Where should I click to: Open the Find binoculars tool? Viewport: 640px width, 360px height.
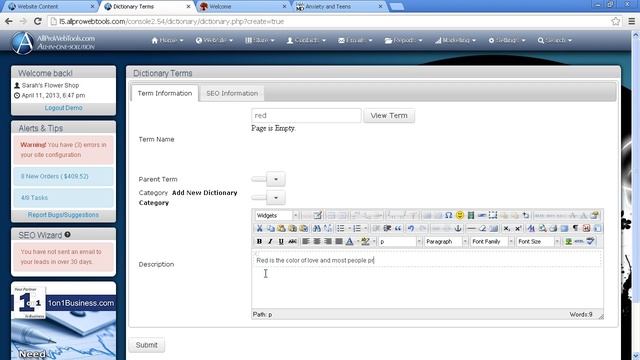pyautogui.click(x=317, y=228)
